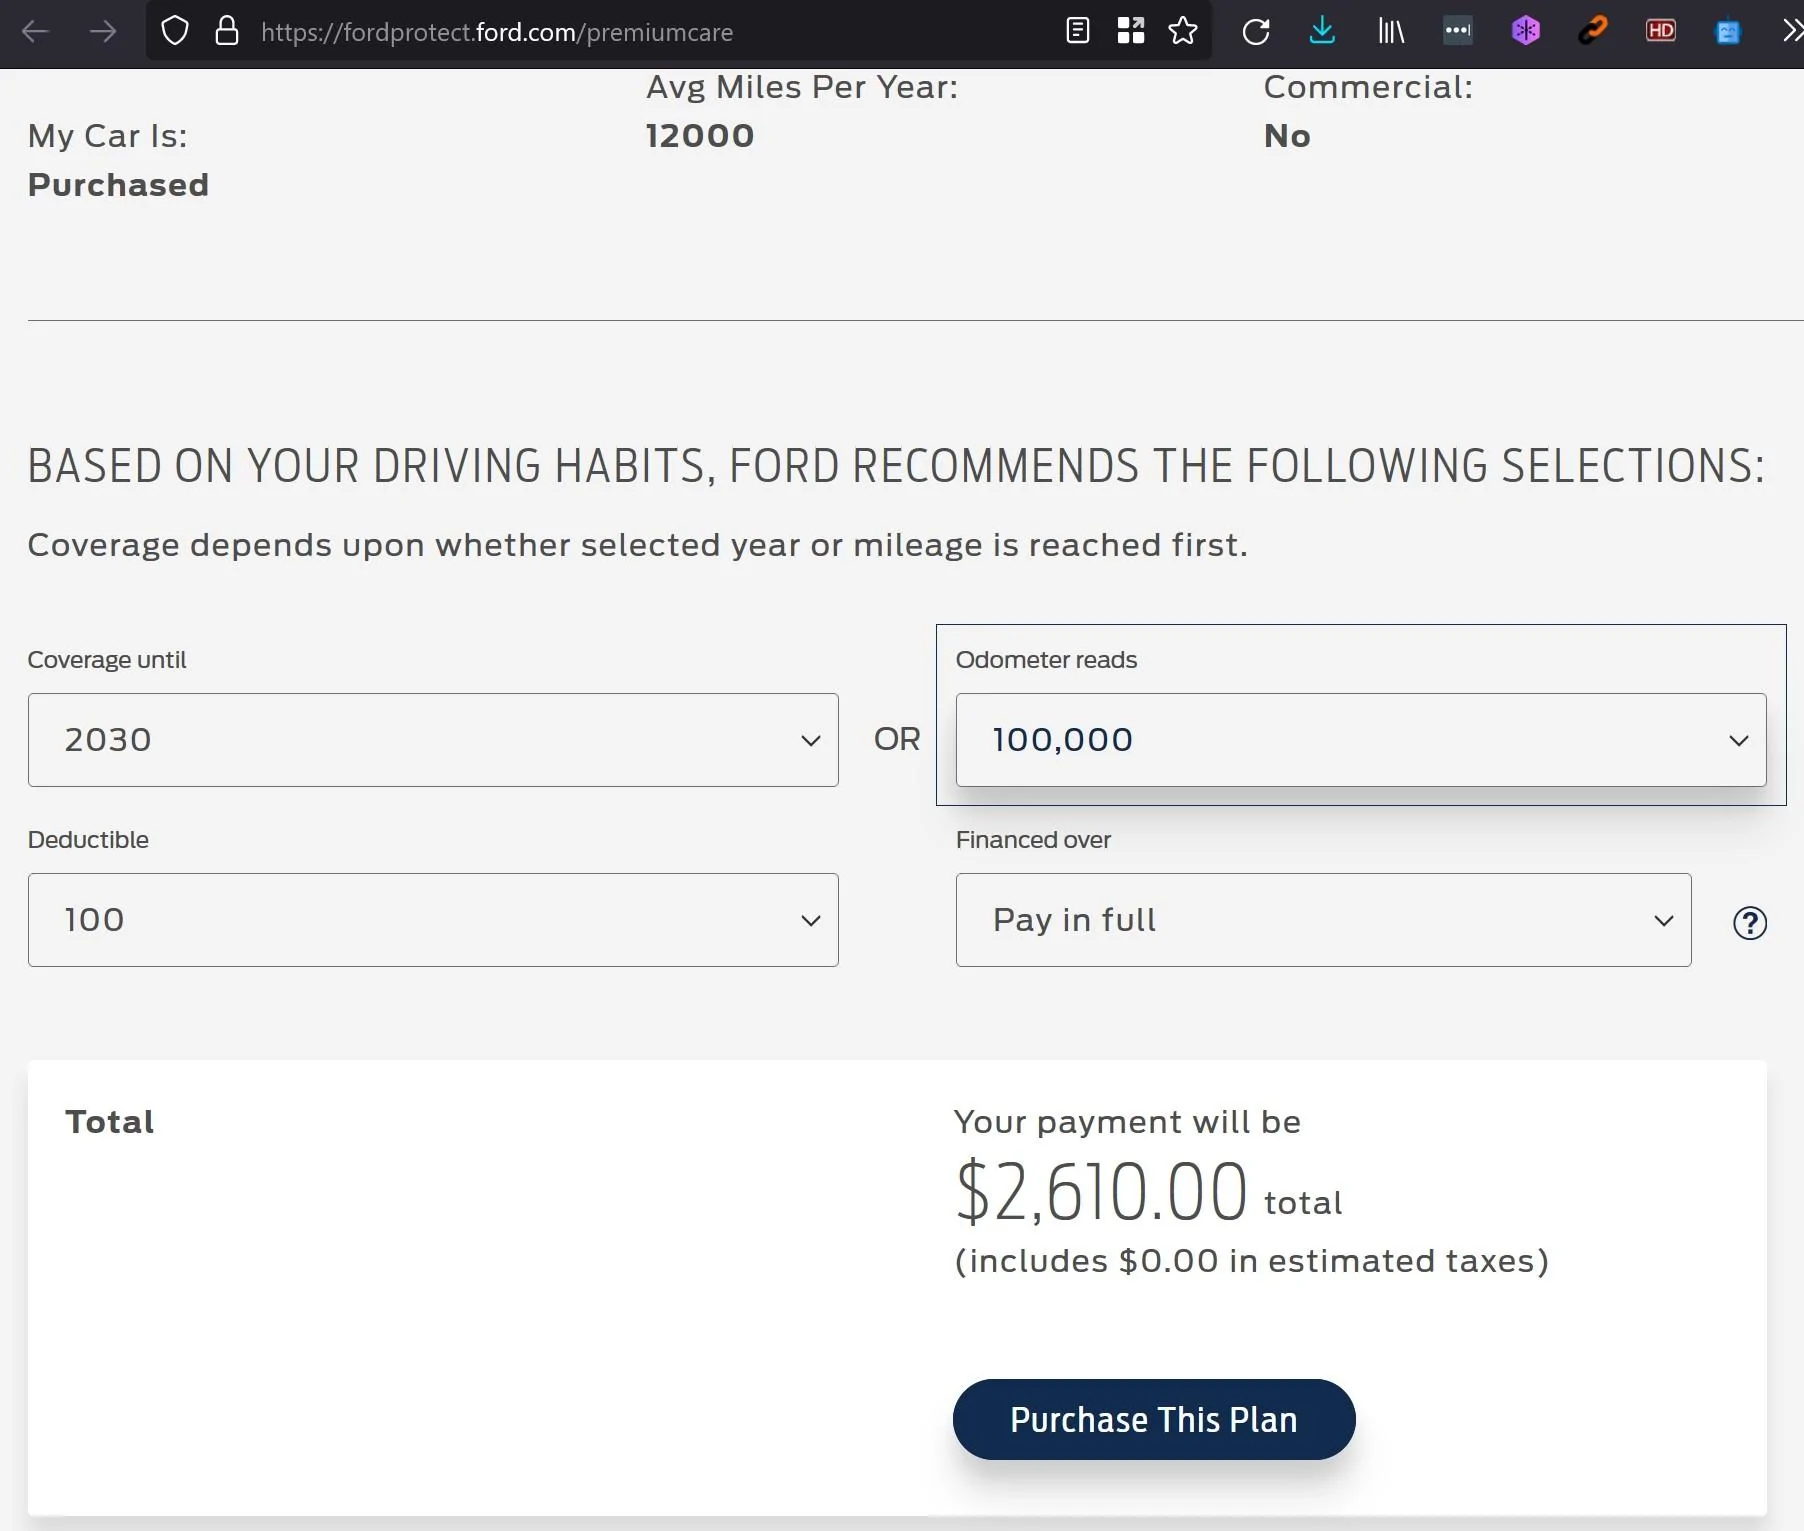Click the browser back arrow

pos(35,32)
